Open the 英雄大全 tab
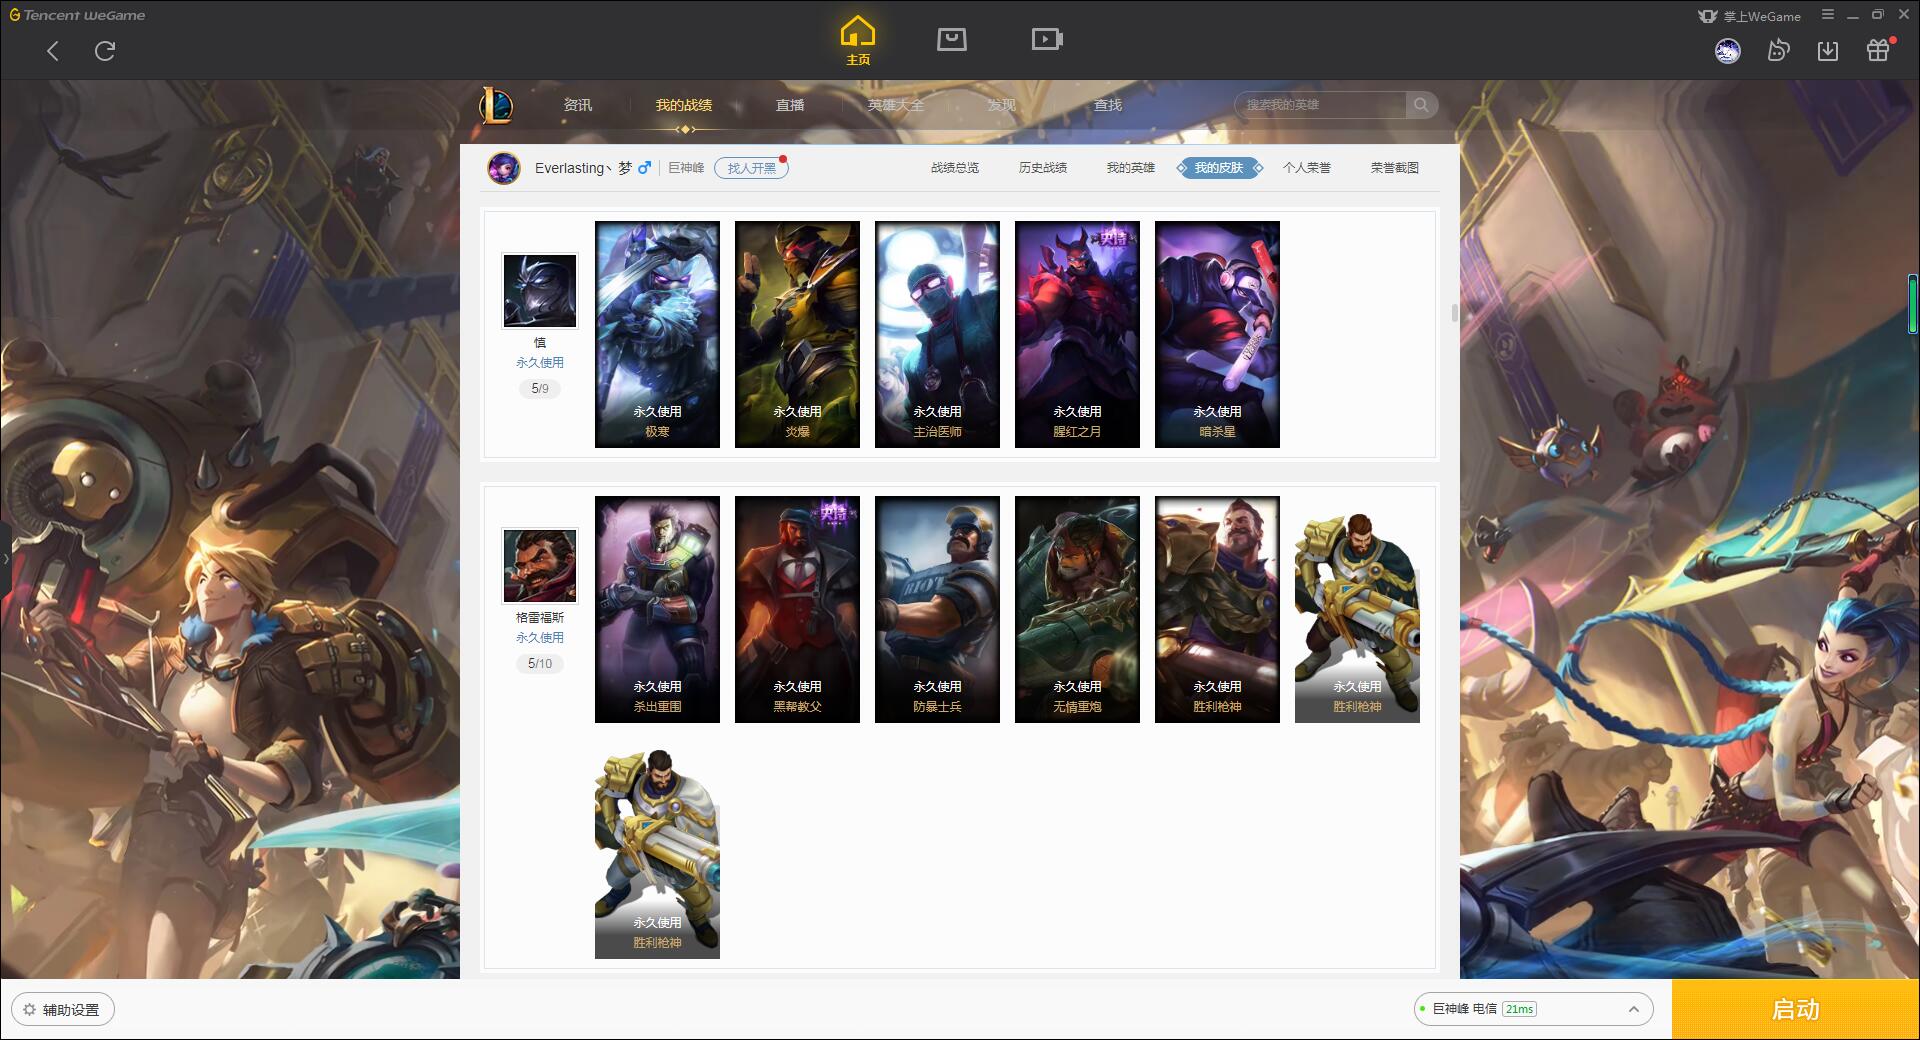Viewport: 1920px width, 1040px height. coord(896,105)
